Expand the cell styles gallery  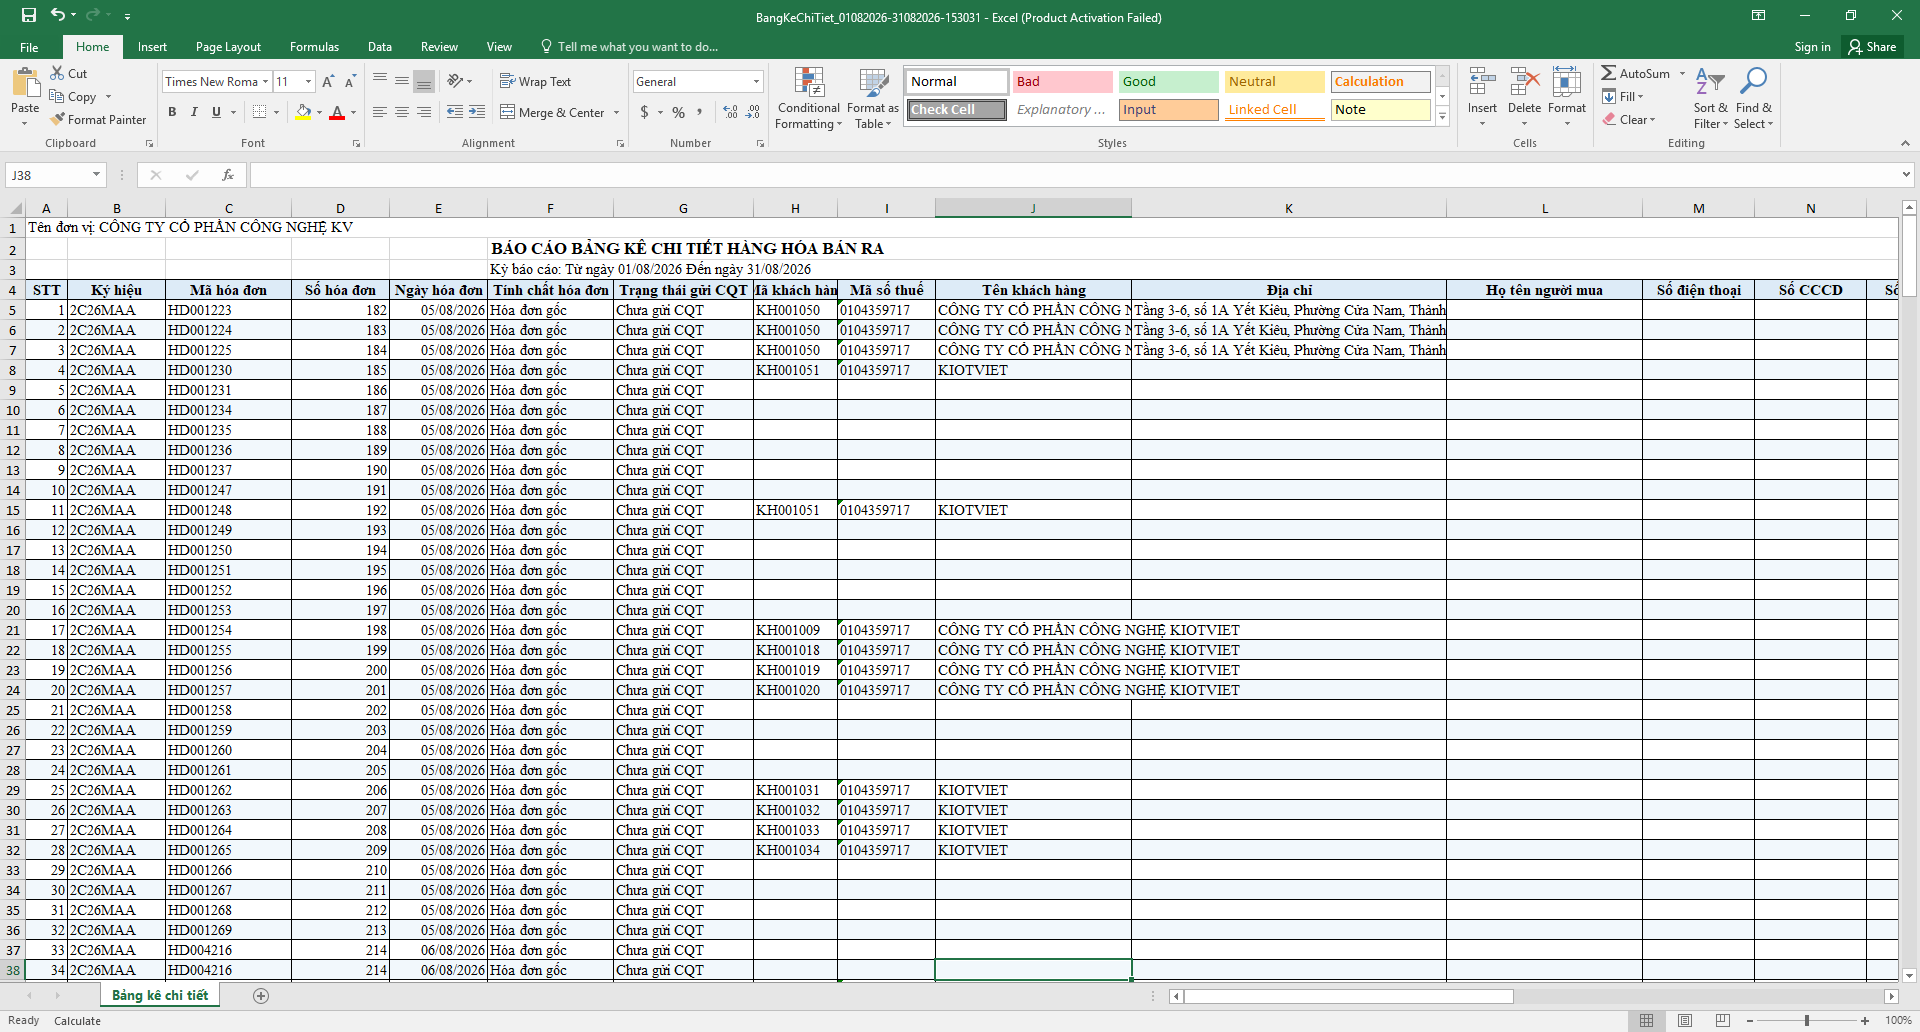(1442, 117)
